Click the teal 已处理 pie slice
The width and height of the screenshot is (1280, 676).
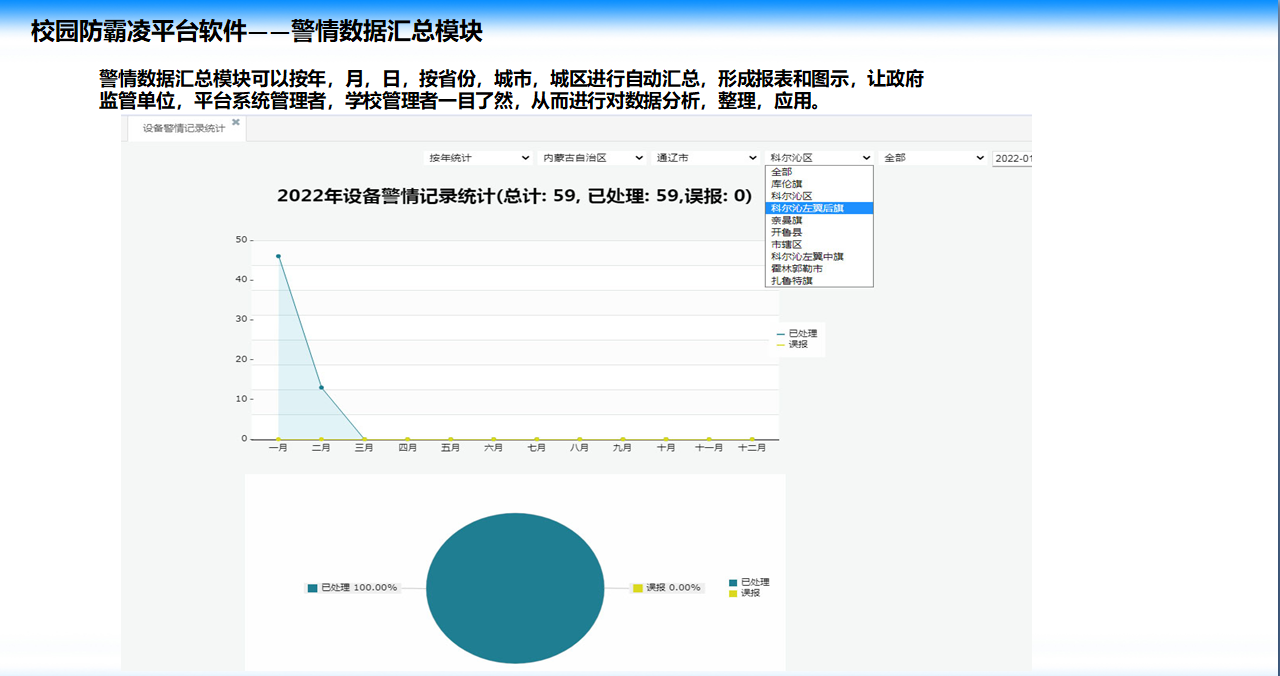coord(515,588)
